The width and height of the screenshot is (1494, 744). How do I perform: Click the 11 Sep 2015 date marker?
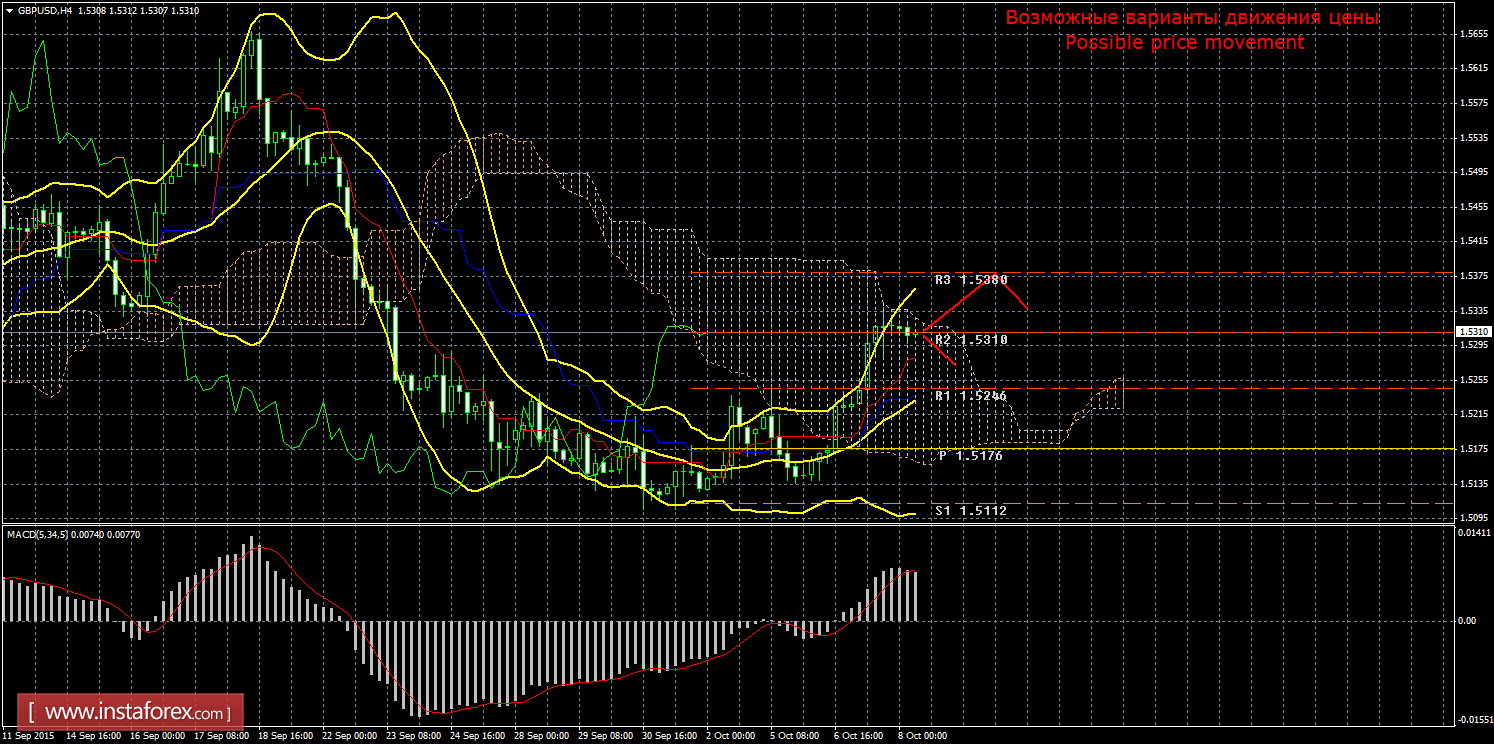pos(28,737)
